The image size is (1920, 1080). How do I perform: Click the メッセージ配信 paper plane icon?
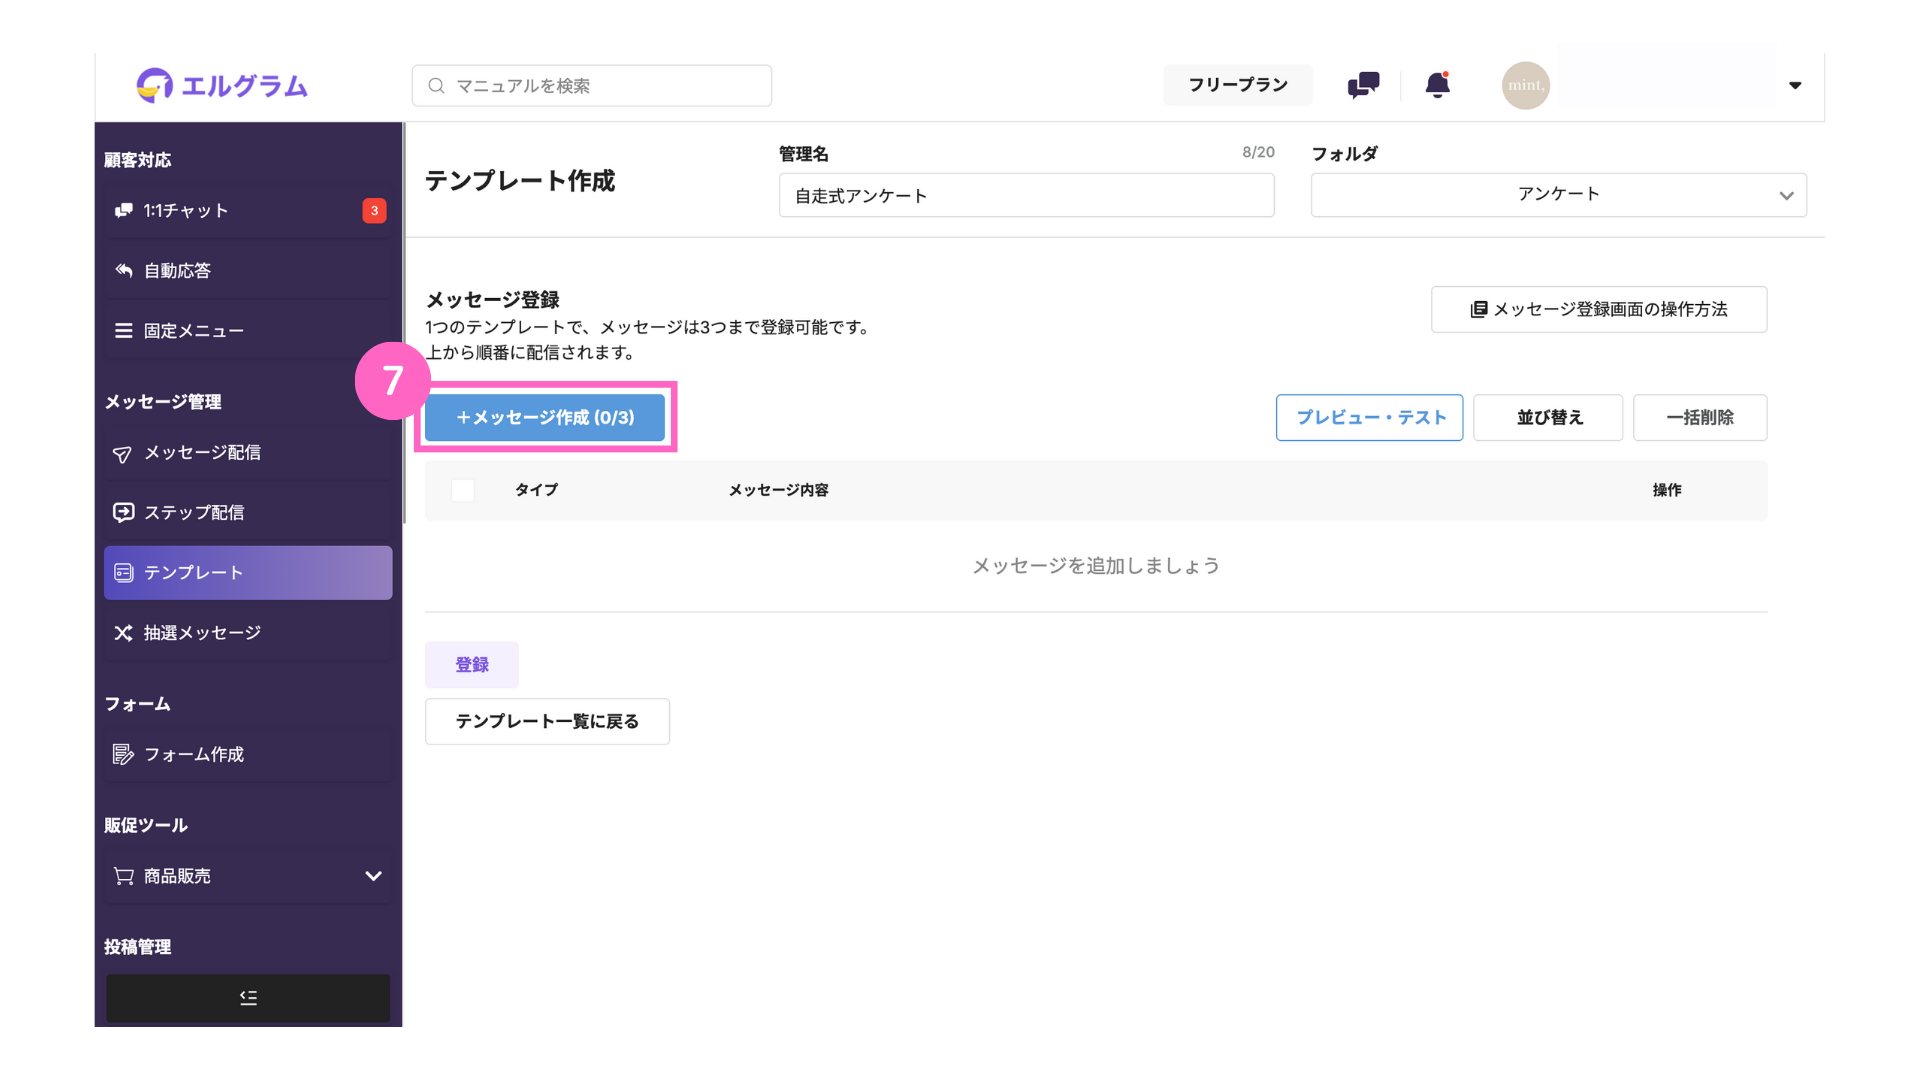(122, 453)
